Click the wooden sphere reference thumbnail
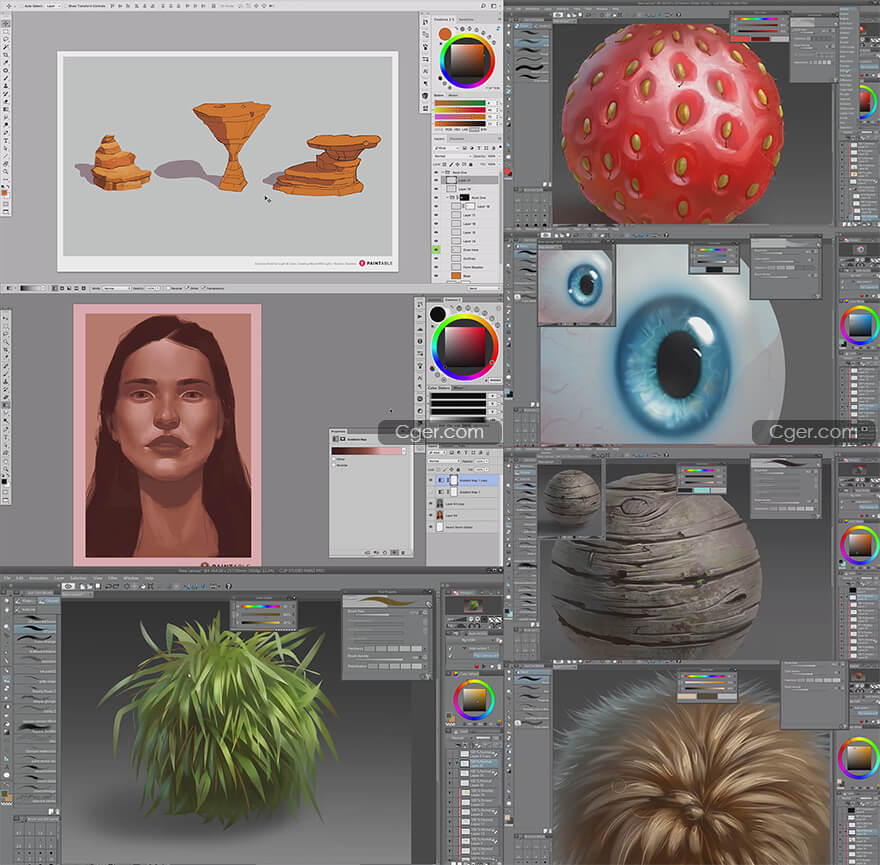880x865 pixels. 571,497
